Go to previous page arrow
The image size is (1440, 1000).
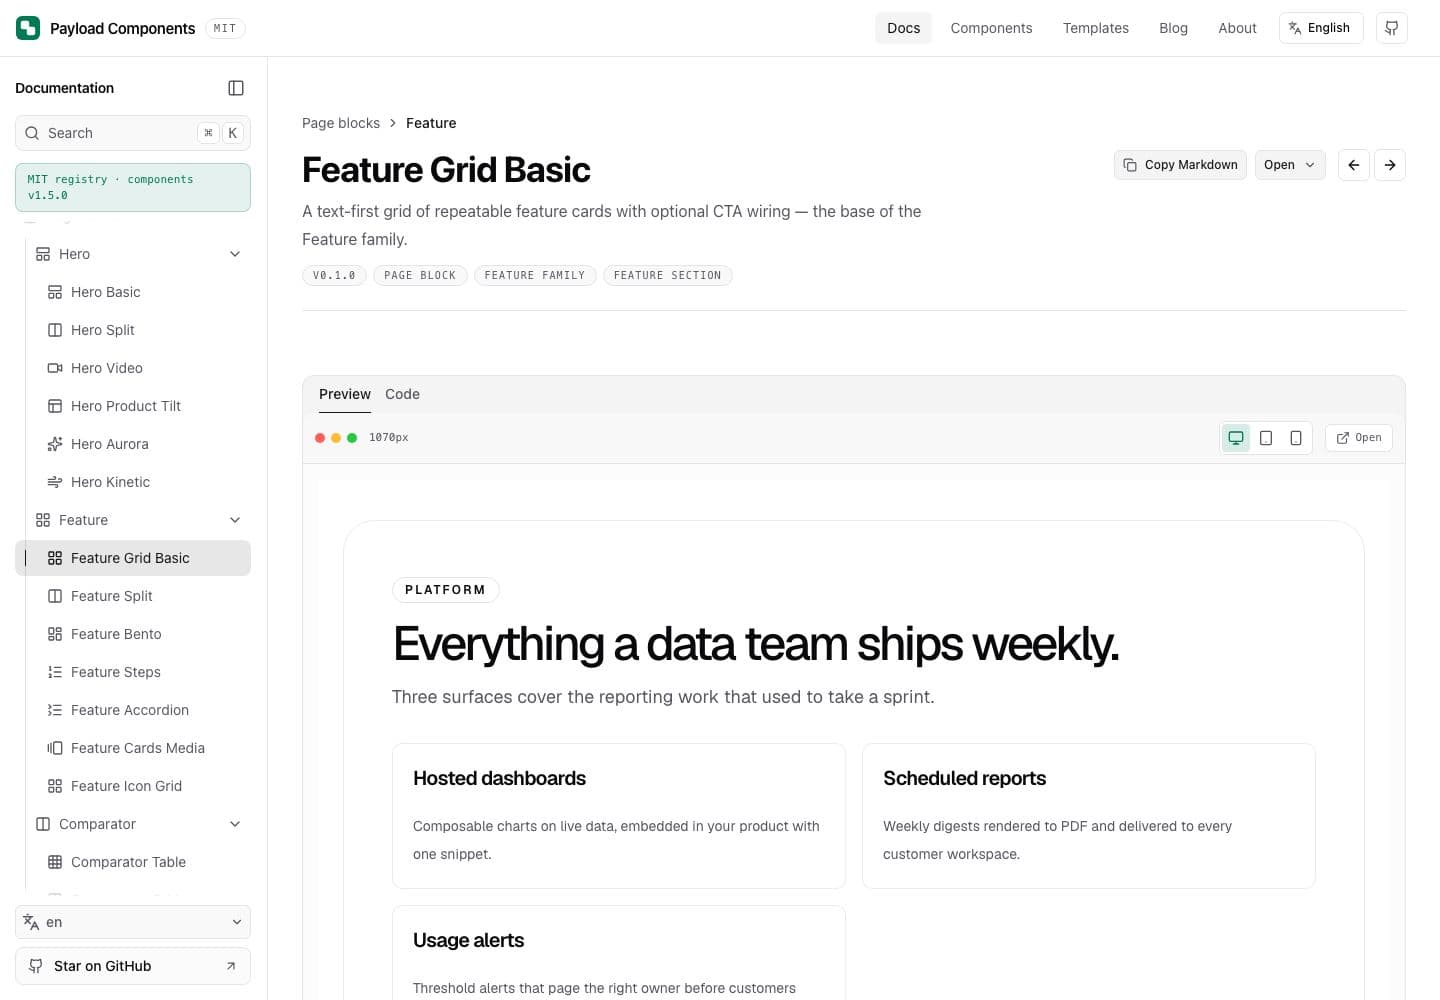point(1354,165)
